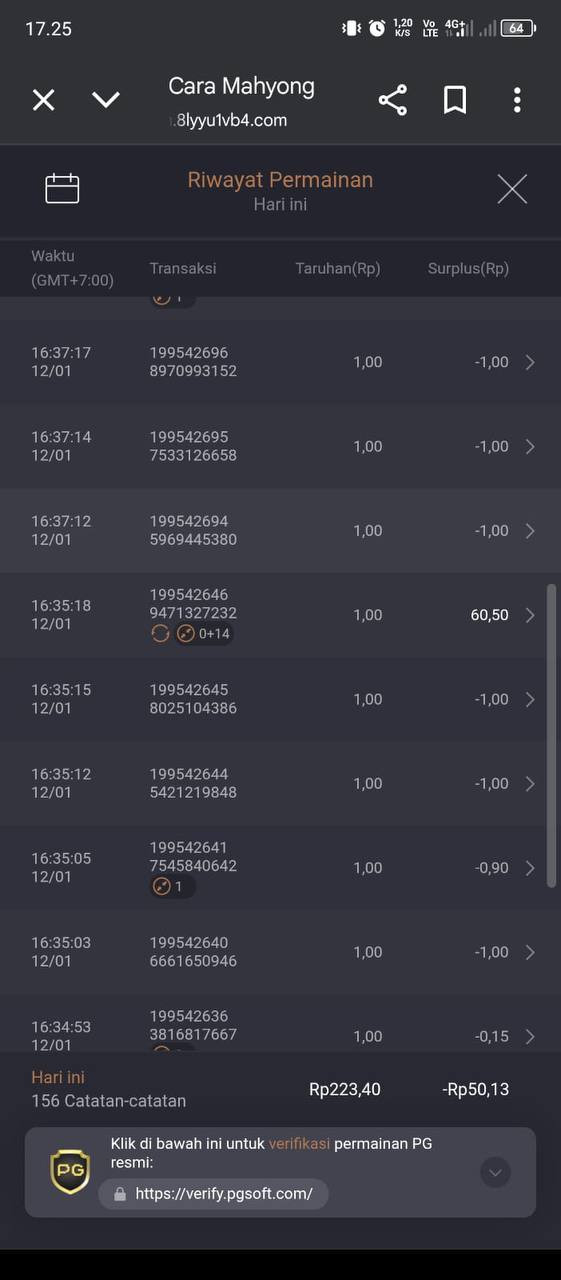Open the calendar date picker icon
This screenshot has height=1280, width=561.
click(x=62, y=188)
